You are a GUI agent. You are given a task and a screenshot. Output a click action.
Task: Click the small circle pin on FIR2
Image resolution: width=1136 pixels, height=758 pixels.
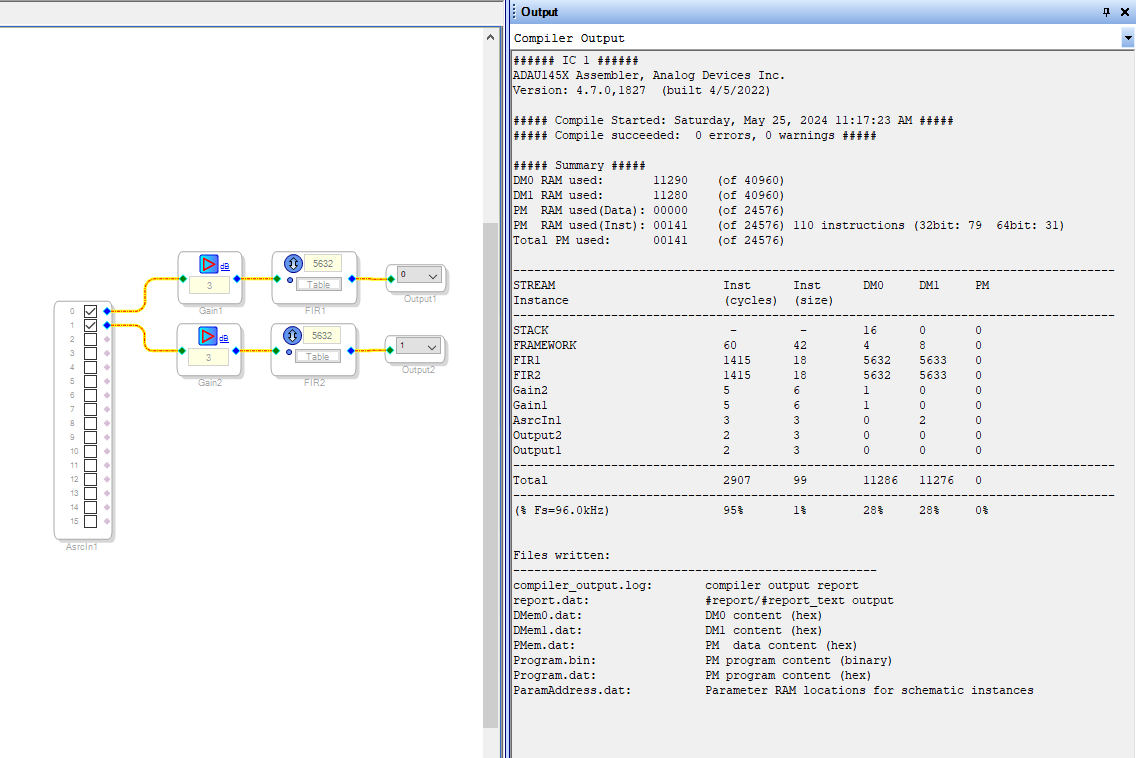[289, 352]
